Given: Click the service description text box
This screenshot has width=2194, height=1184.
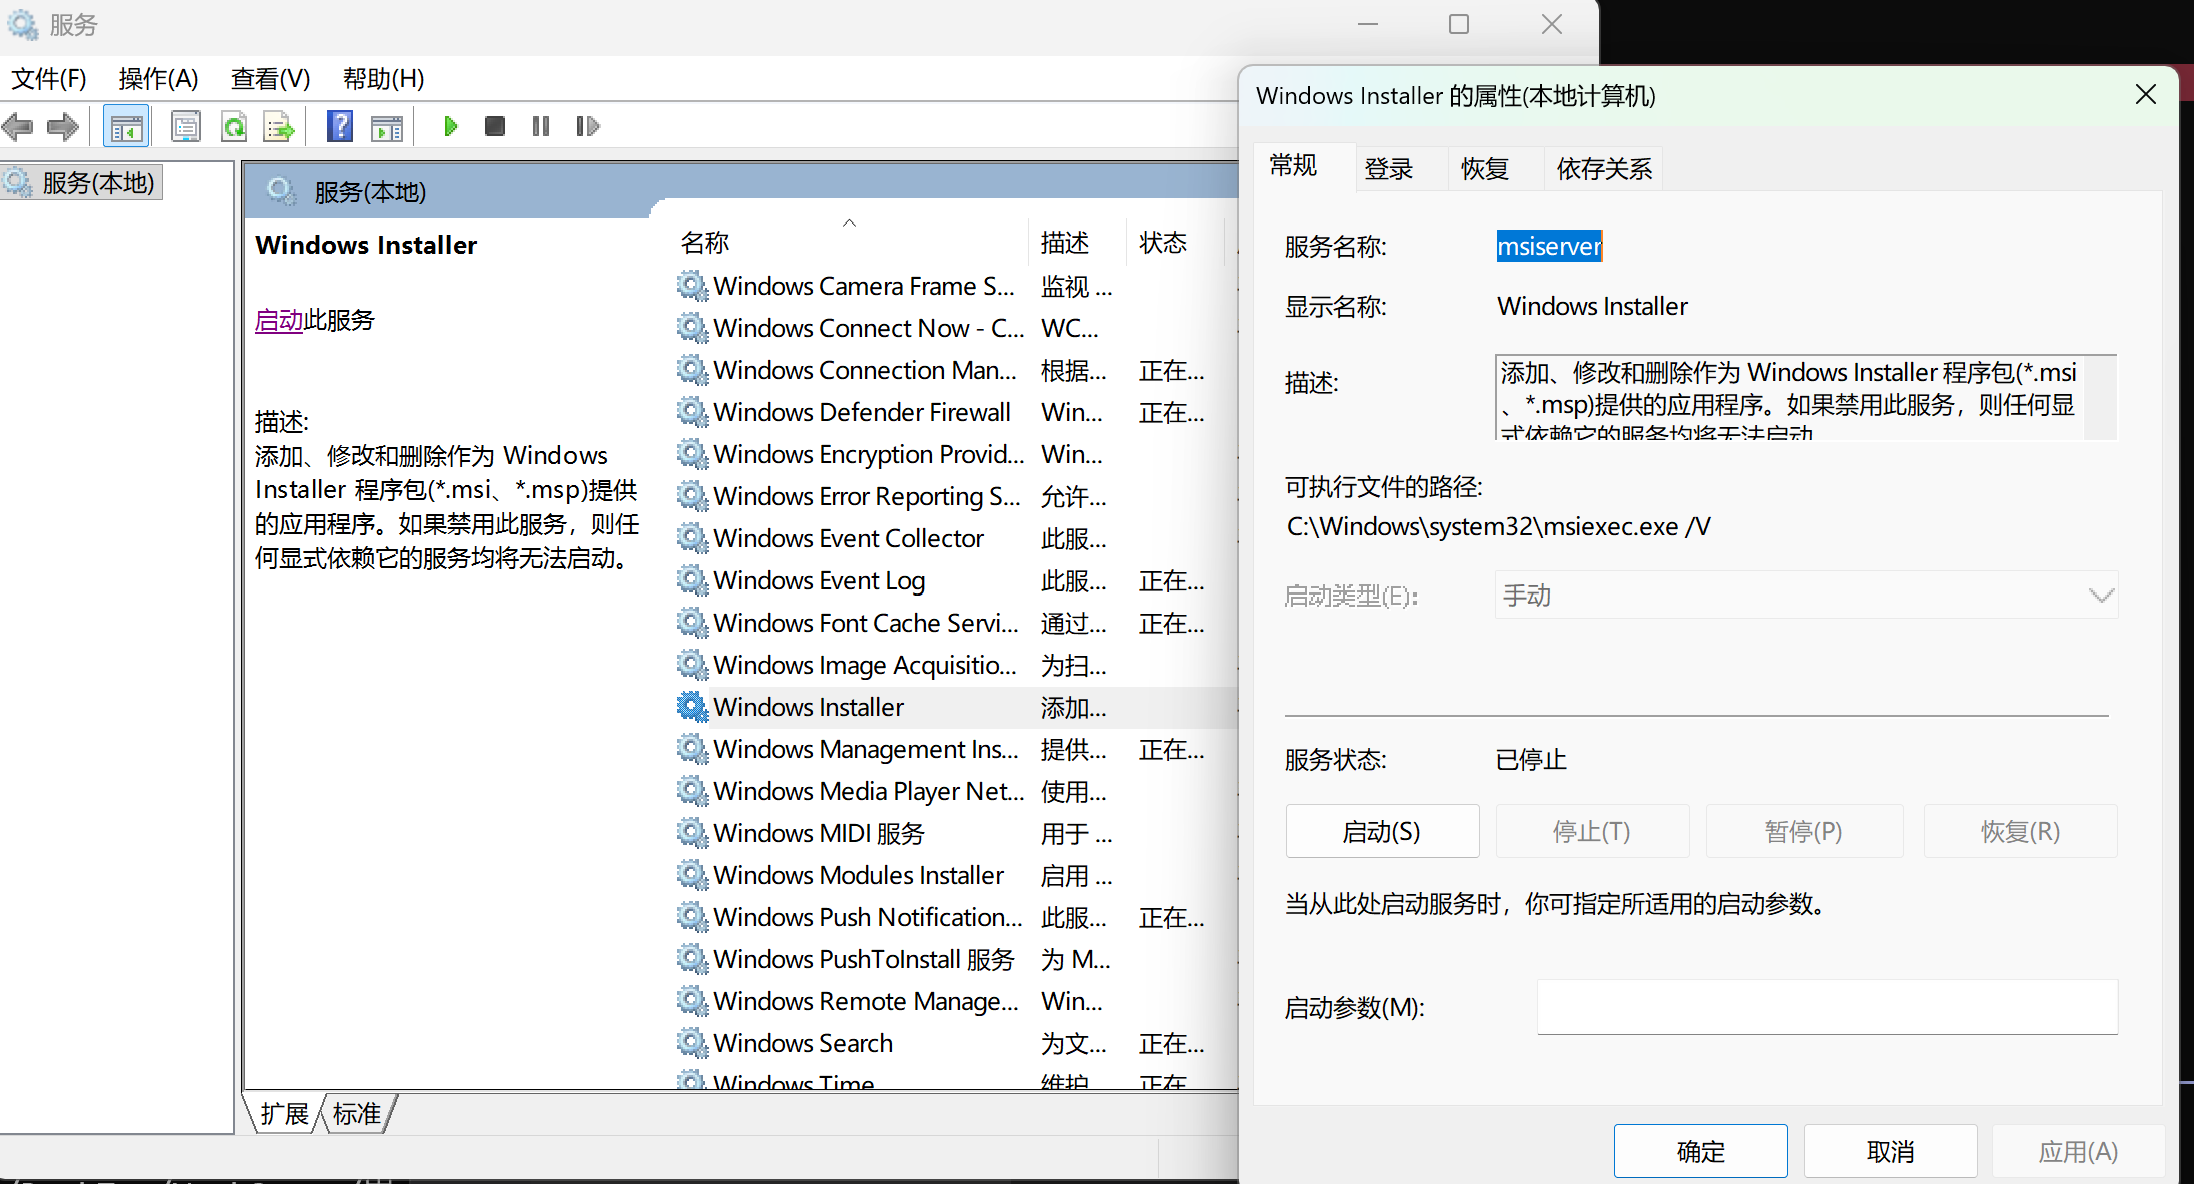Looking at the screenshot, I should point(1806,397).
